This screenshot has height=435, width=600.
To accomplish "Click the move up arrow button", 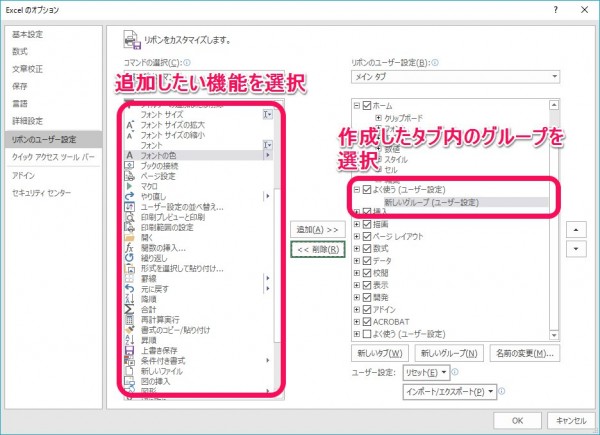I will pyautogui.click(x=576, y=230).
